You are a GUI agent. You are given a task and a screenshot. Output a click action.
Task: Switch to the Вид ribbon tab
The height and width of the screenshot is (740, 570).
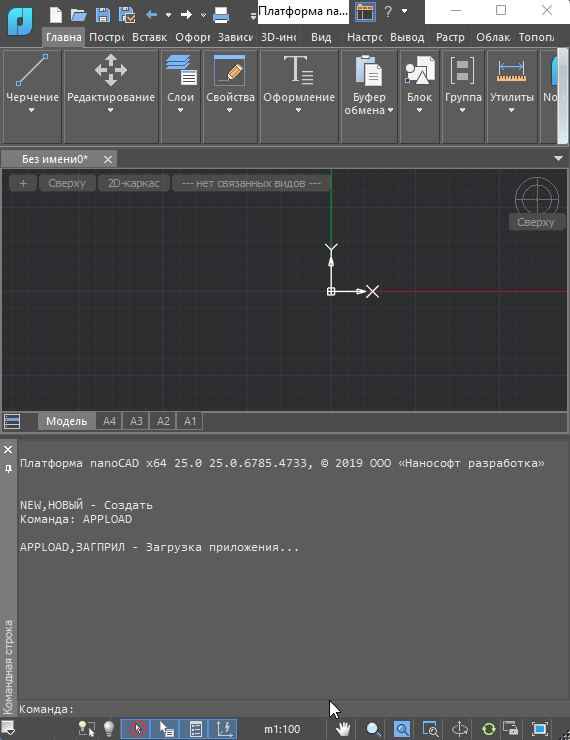(x=321, y=37)
